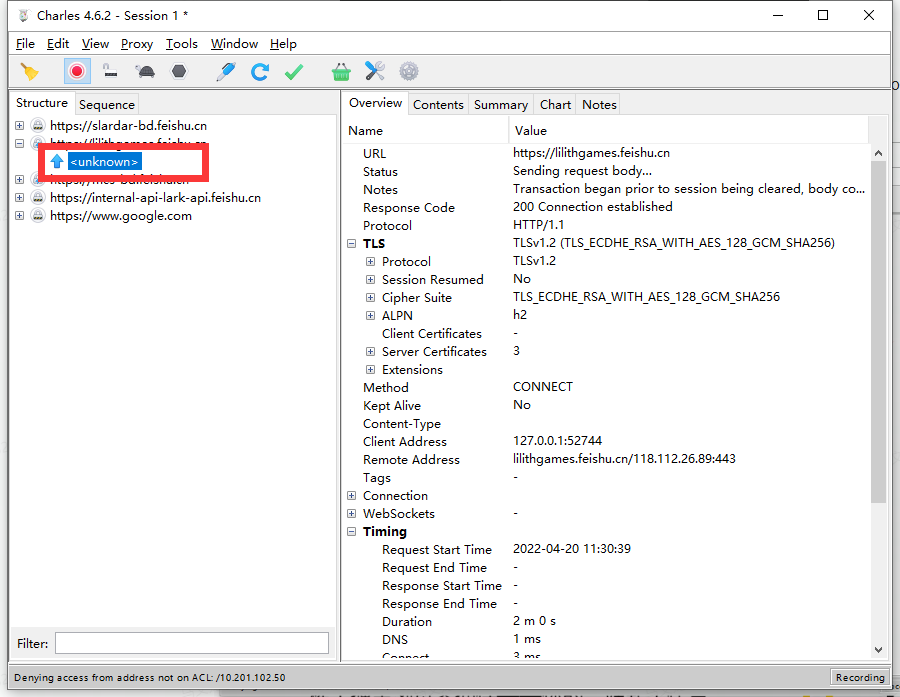Expand the Cipher Suite row
The image size is (900, 697).
370,297
